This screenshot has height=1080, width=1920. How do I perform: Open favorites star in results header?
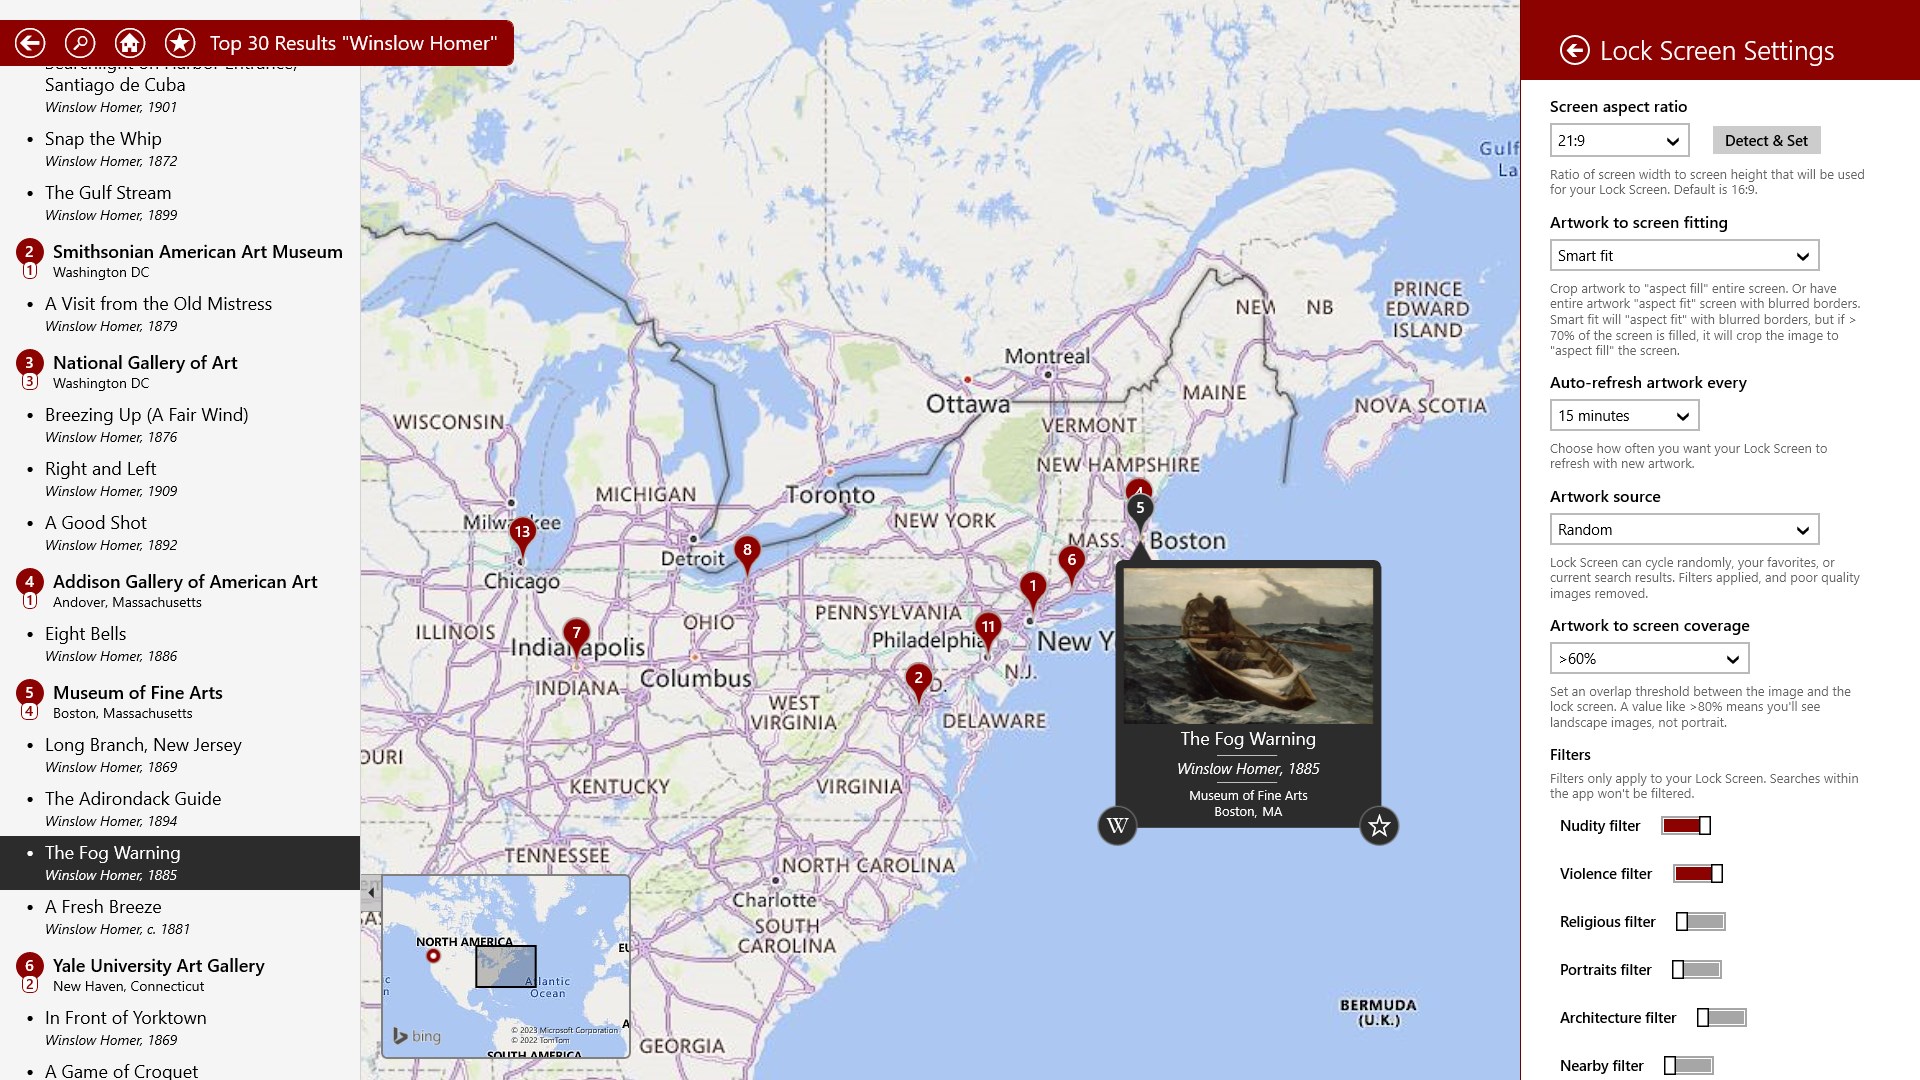click(180, 43)
